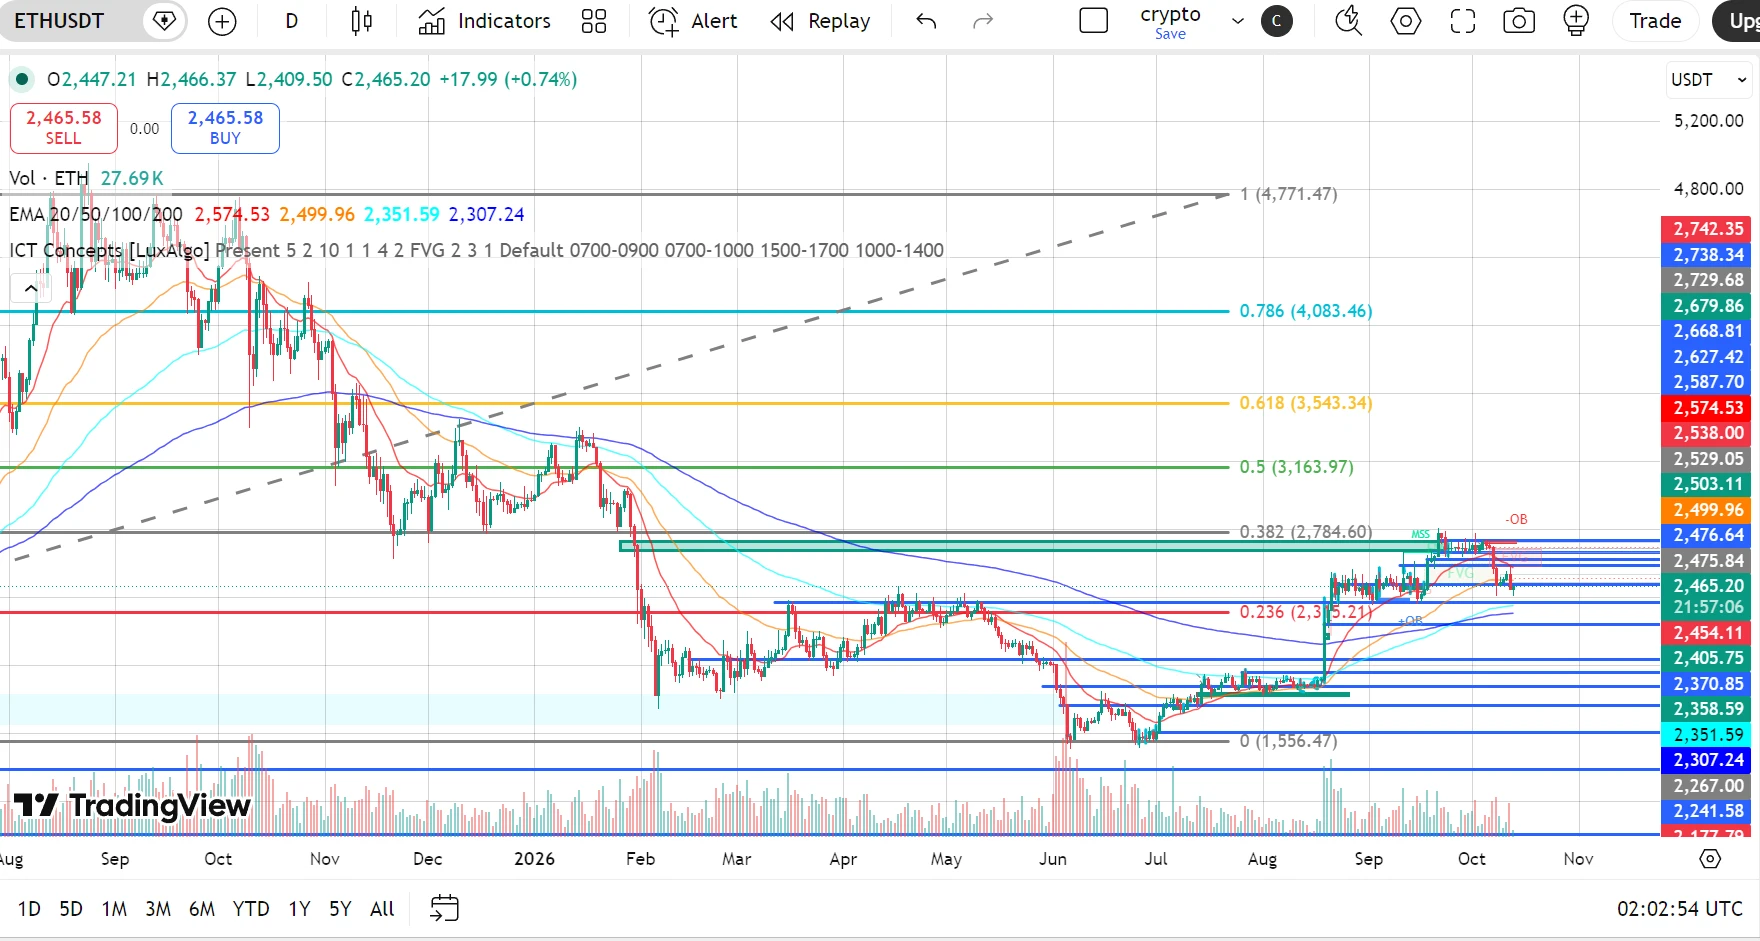Open the candlestick chart style menu
Screen dimensions: 1760x941
click(x=361, y=21)
